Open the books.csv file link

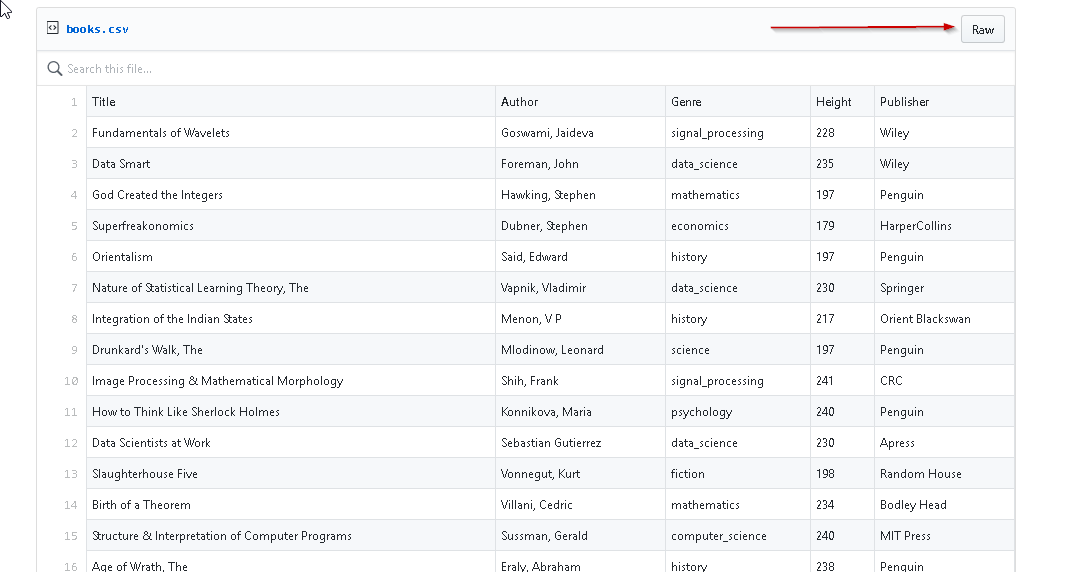pyautogui.click(x=97, y=29)
